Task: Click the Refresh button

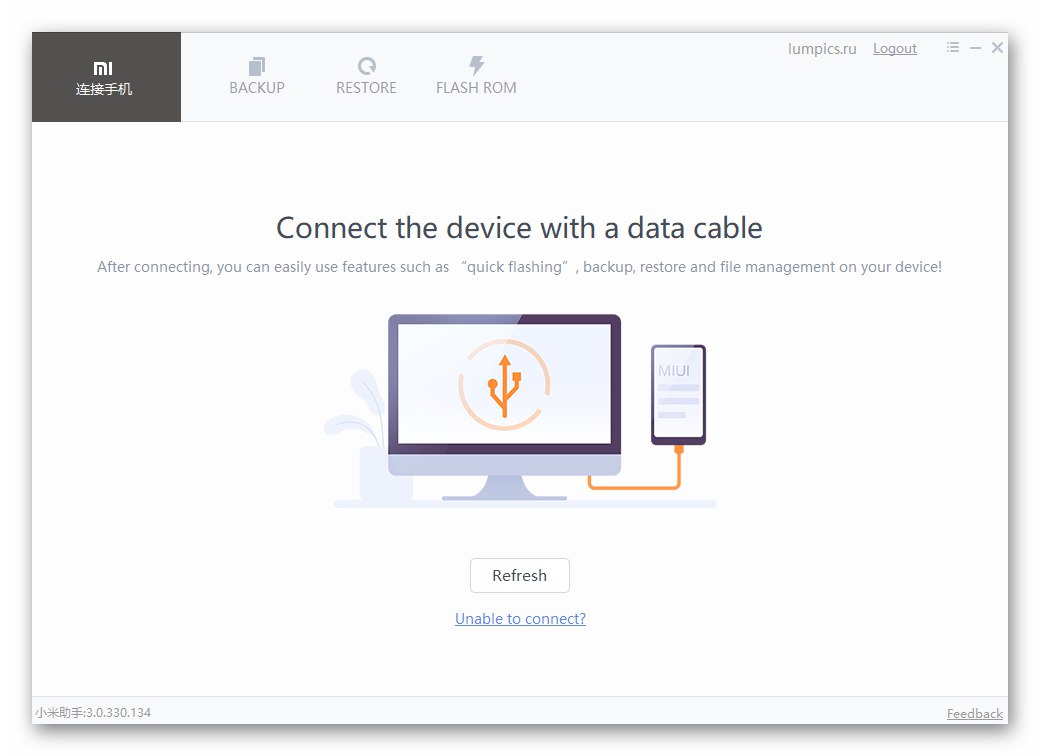Action: tap(519, 576)
